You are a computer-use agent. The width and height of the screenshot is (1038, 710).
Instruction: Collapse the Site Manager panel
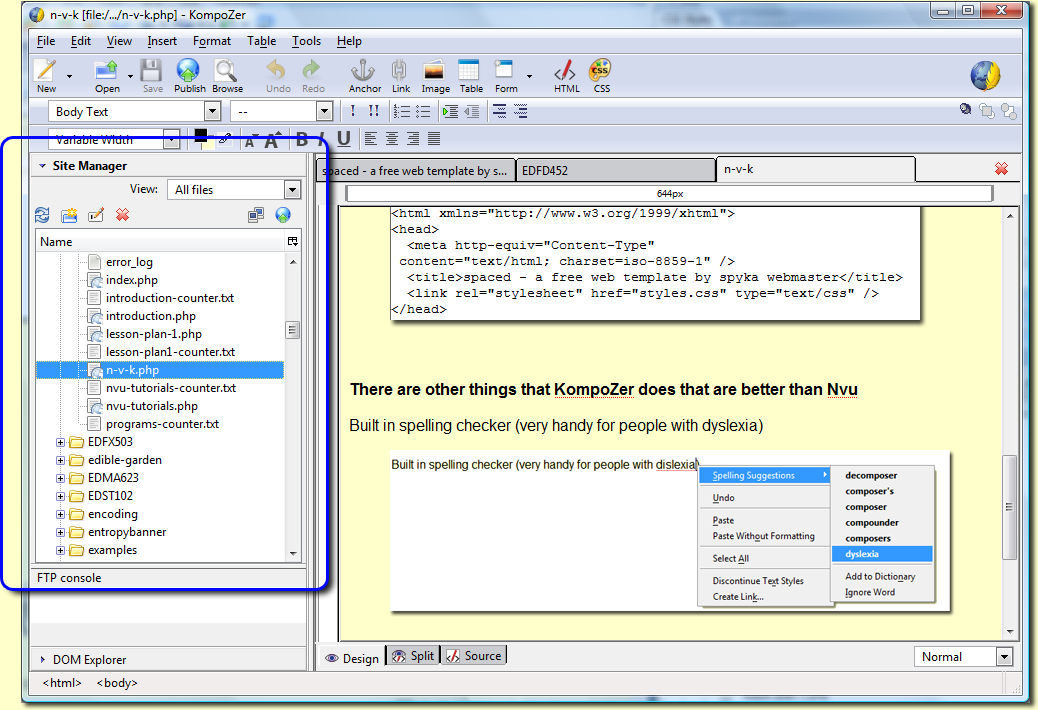click(42, 165)
